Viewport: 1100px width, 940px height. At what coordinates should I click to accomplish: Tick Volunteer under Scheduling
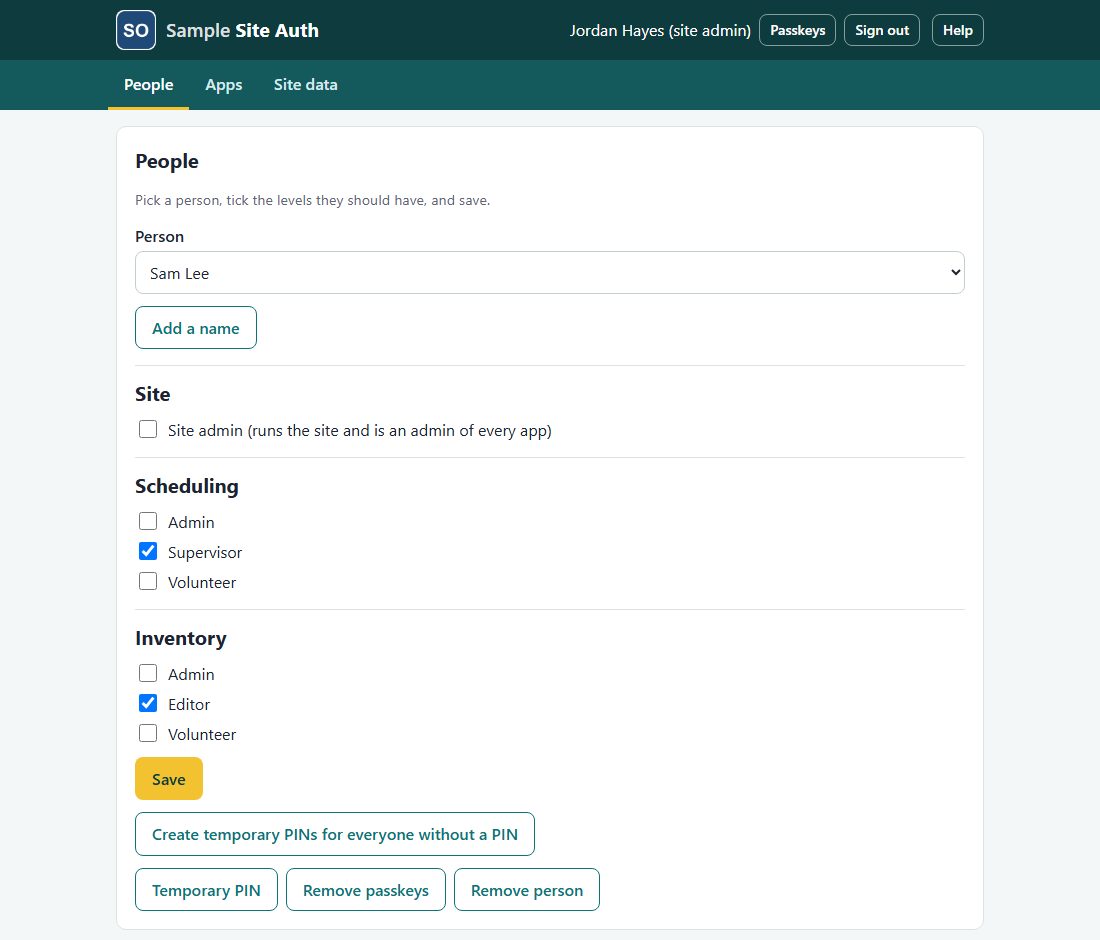[148, 582]
